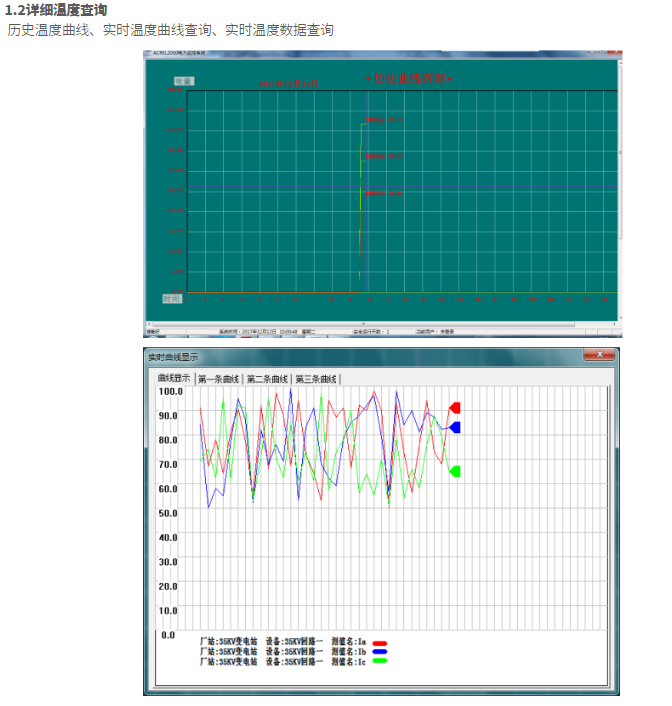Click the green Ic curve end marker

tap(455, 471)
